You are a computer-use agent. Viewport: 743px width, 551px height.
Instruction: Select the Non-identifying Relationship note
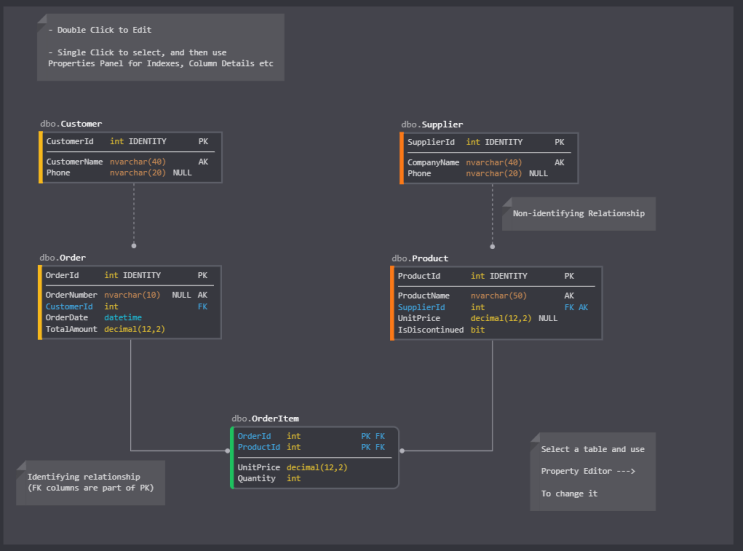pos(578,213)
